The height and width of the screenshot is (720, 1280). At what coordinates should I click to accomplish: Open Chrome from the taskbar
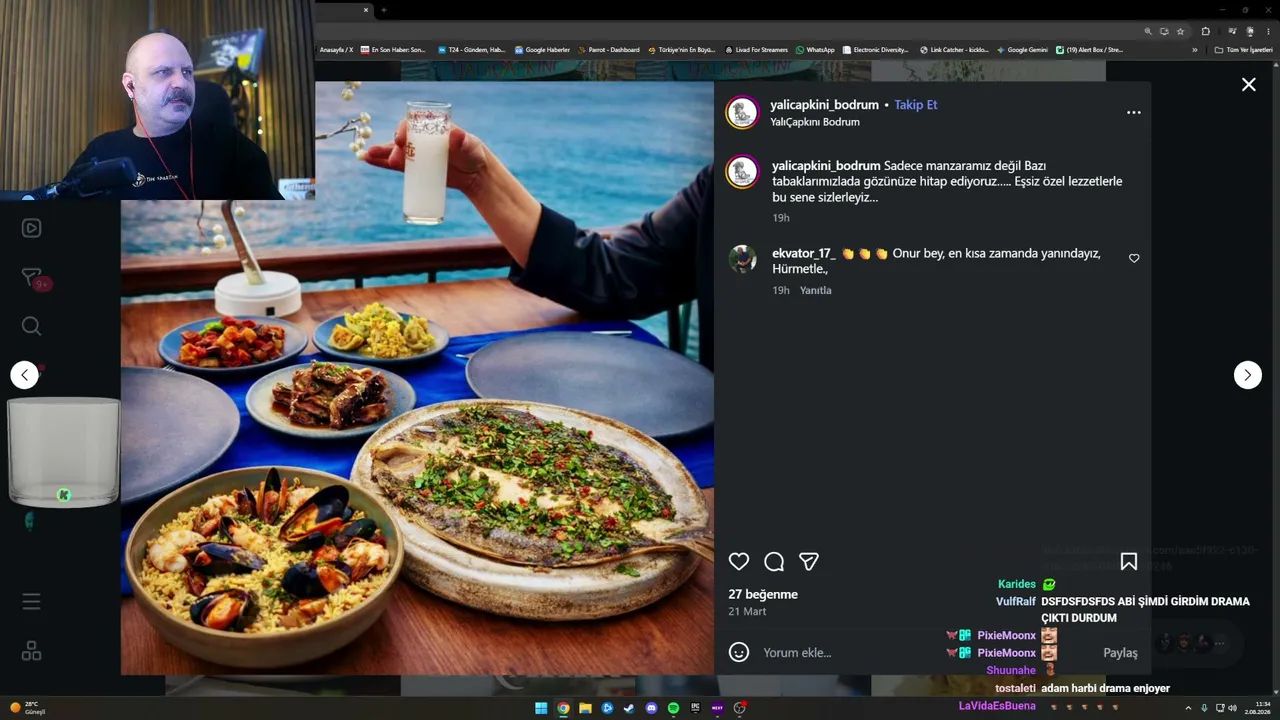tap(563, 708)
